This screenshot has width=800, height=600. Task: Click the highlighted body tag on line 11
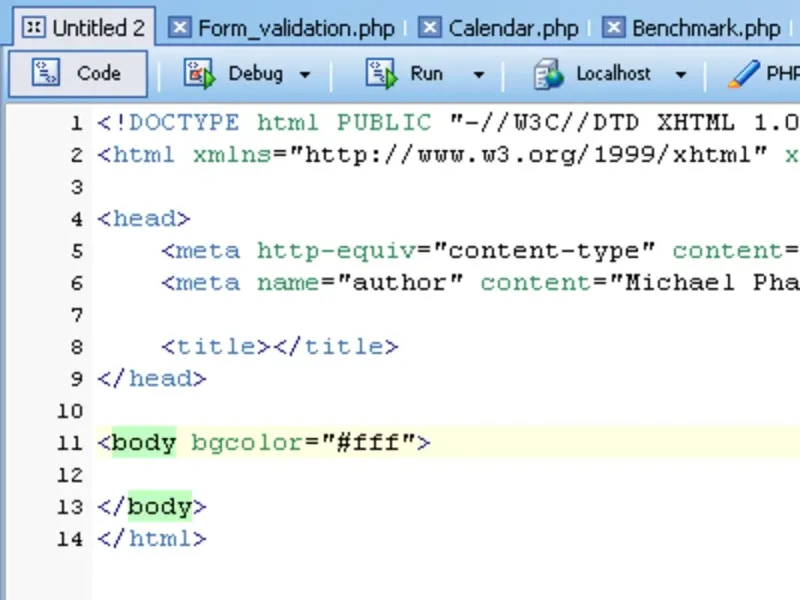coord(143,442)
